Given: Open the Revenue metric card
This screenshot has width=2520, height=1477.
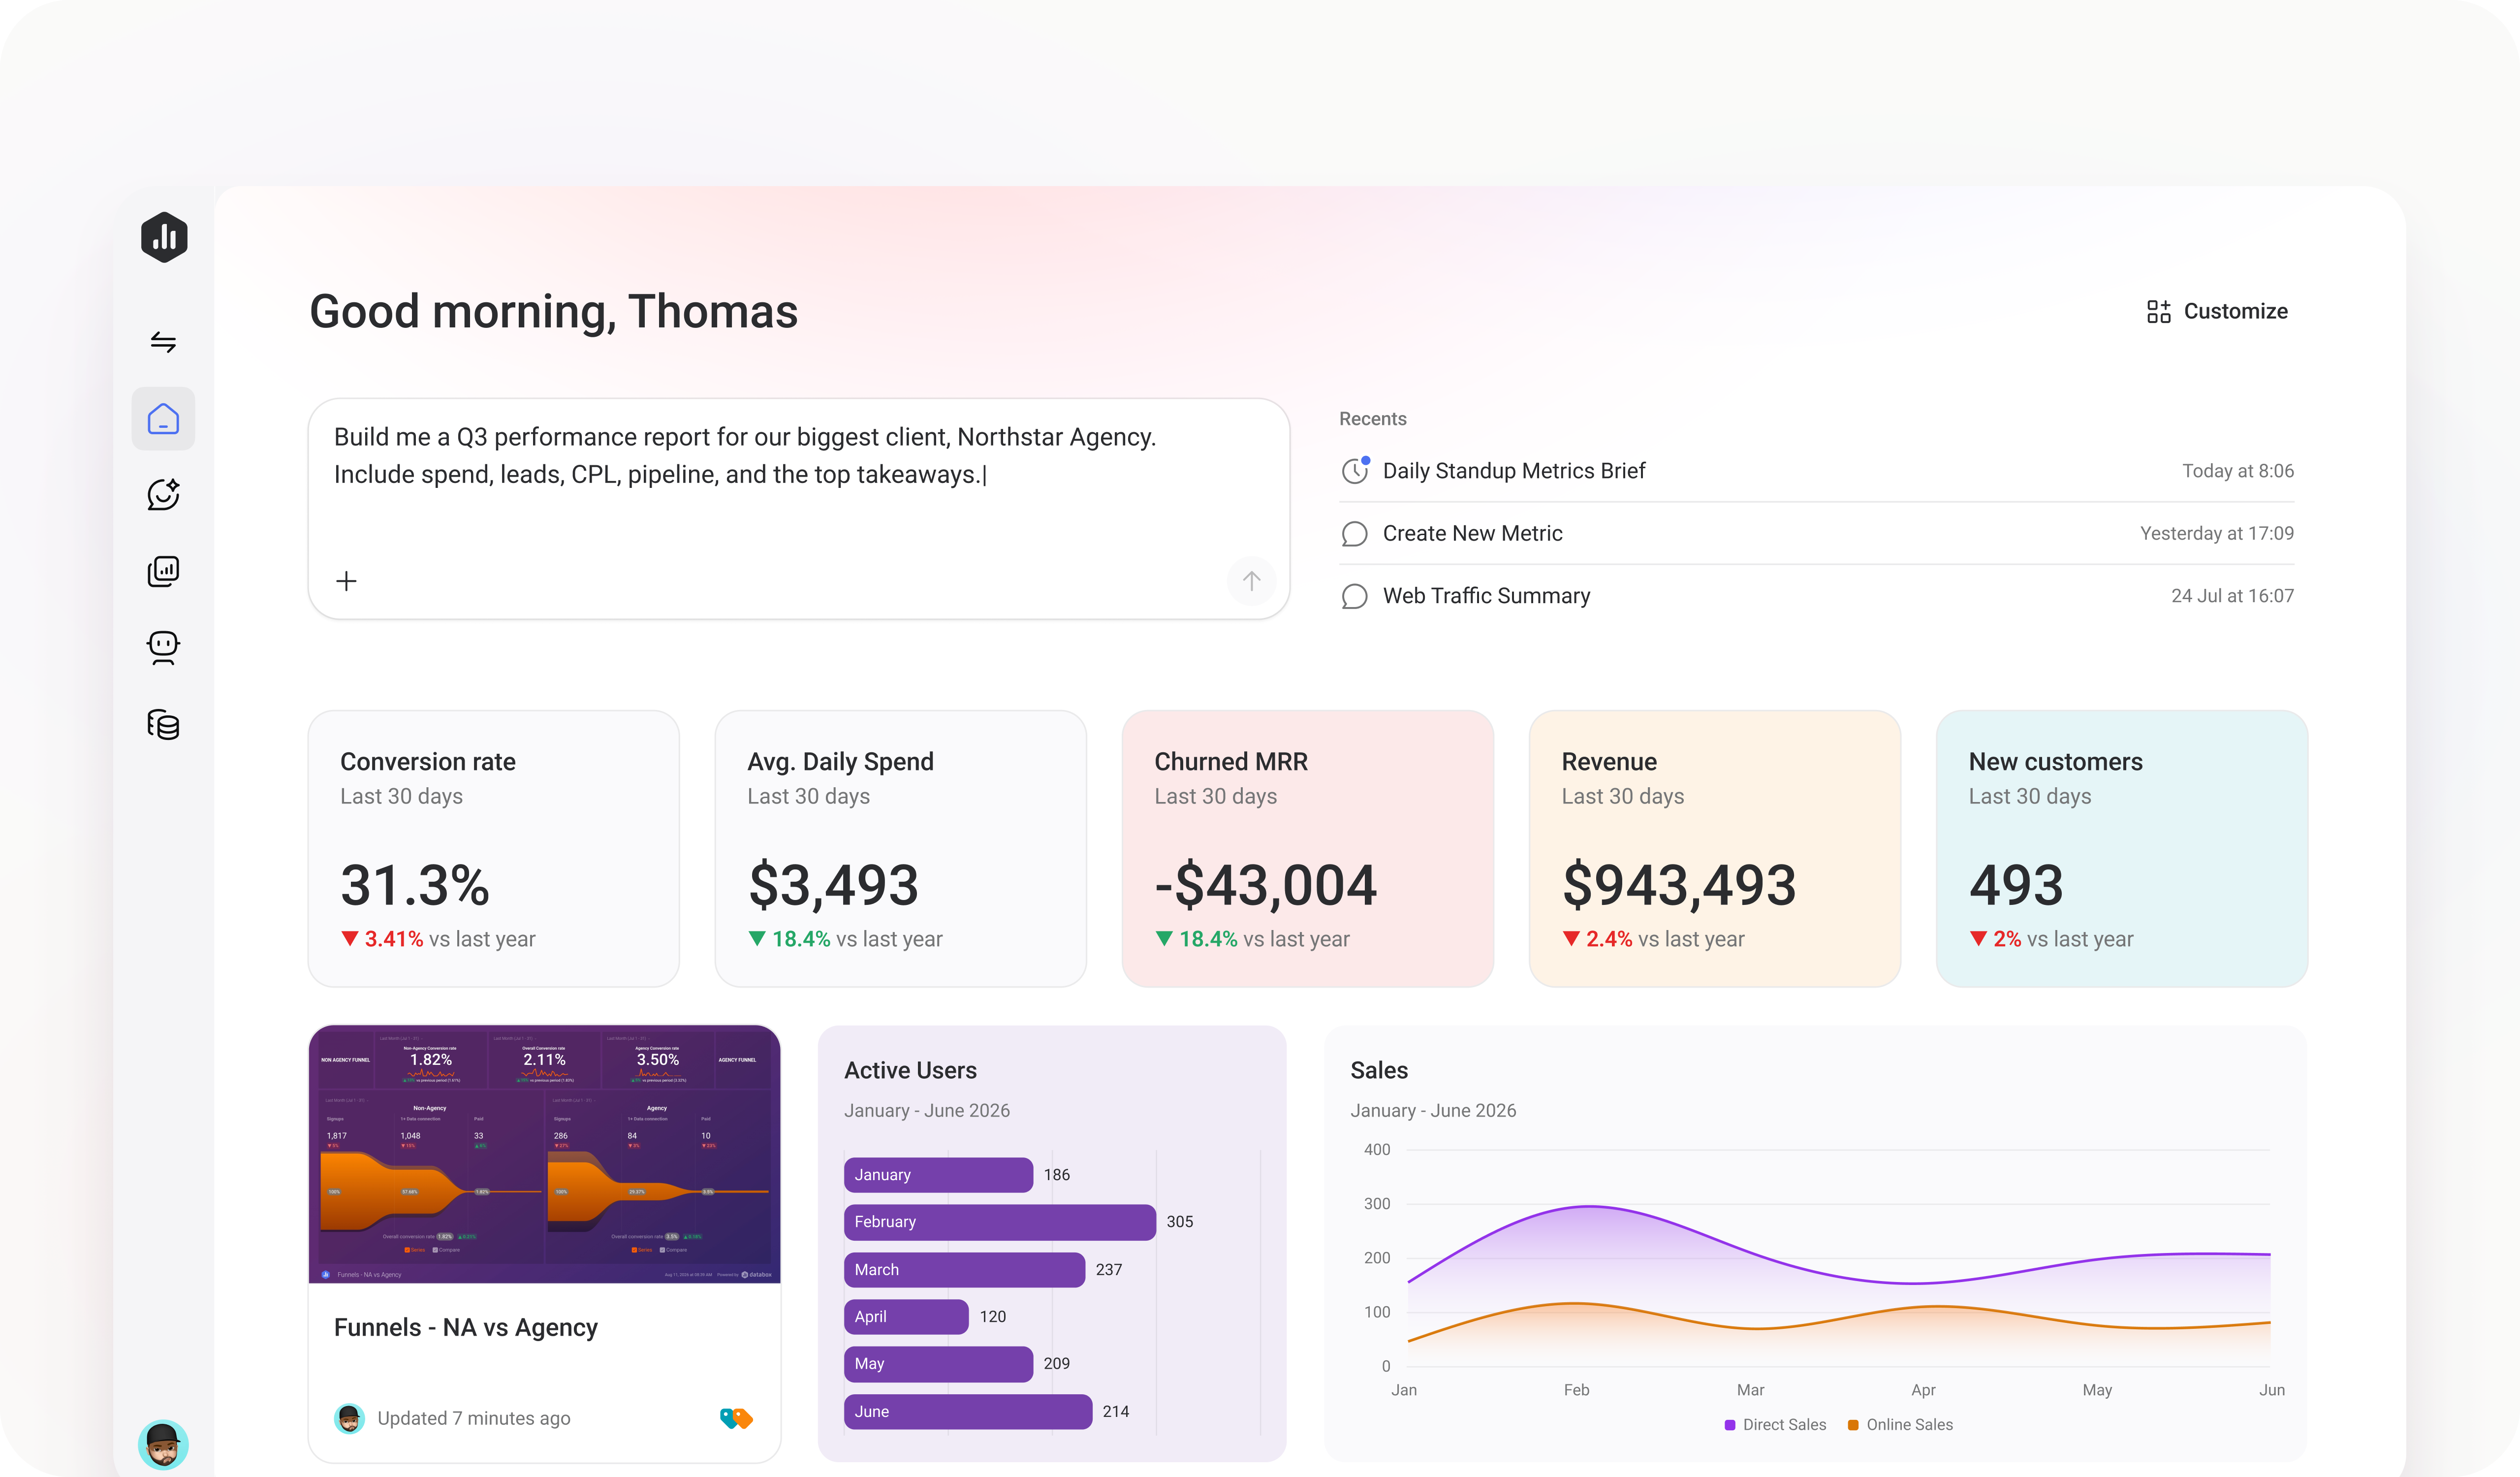Looking at the screenshot, I should coord(1715,849).
